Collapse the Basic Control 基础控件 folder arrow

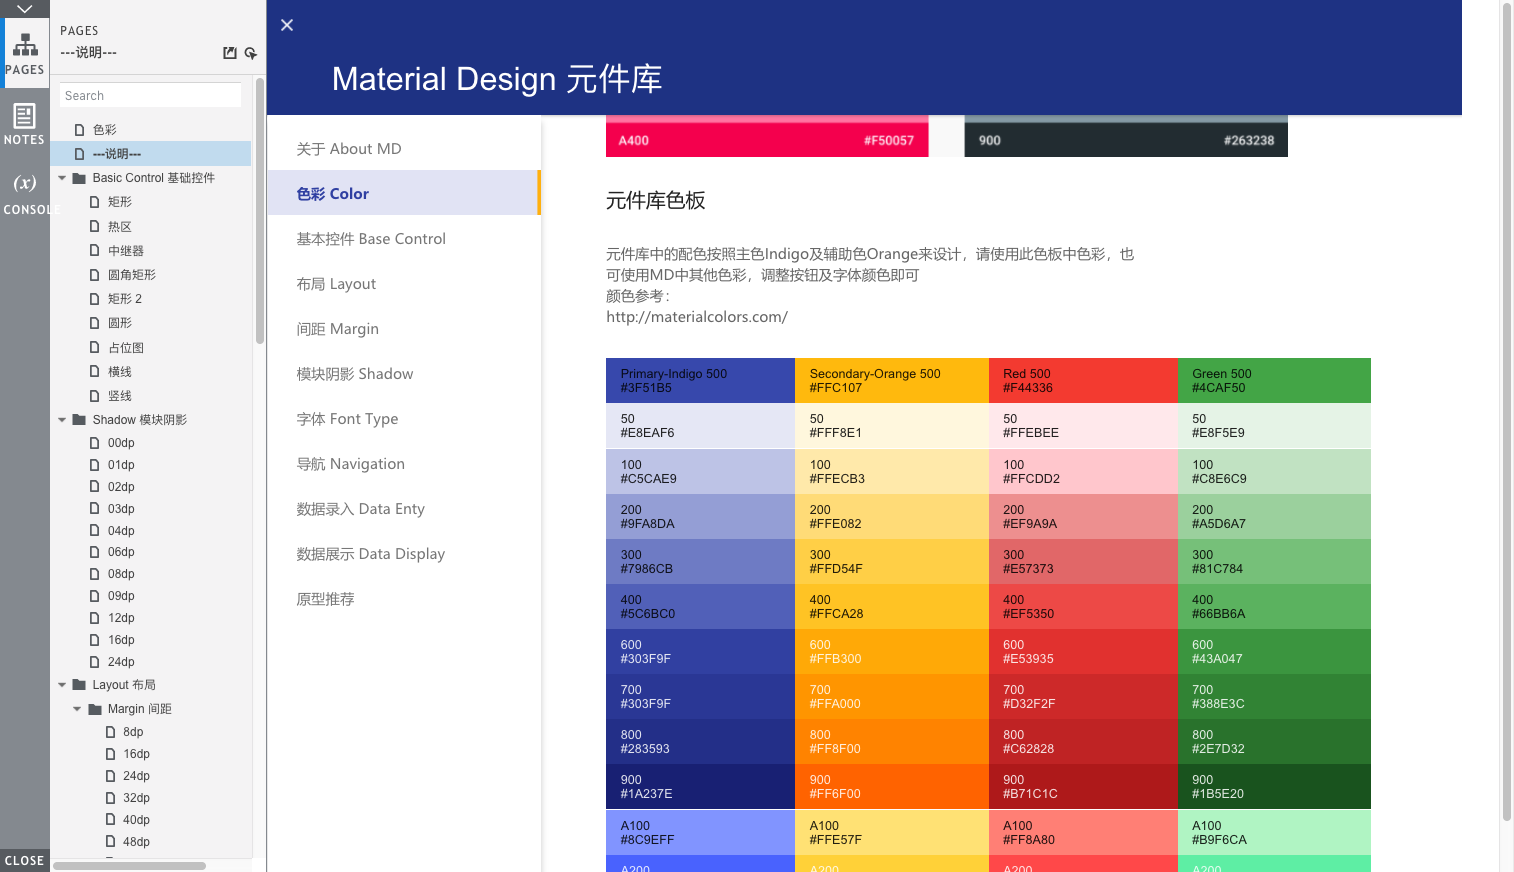point(62,178)
